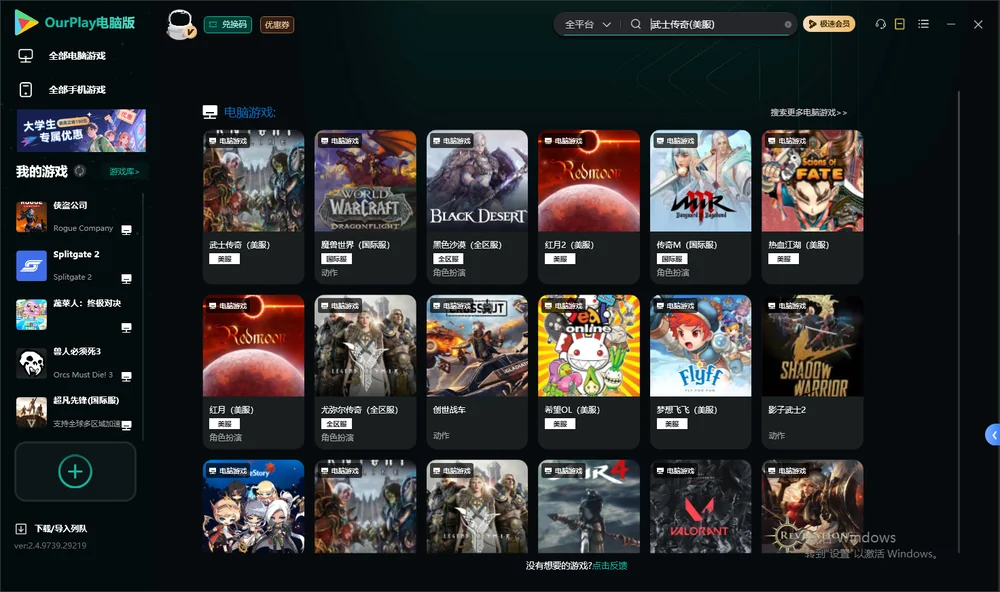1000x592 pixels.
Task: Open the 武士传奇 (美服) game card titled in the first row
Action: (254, 207)
